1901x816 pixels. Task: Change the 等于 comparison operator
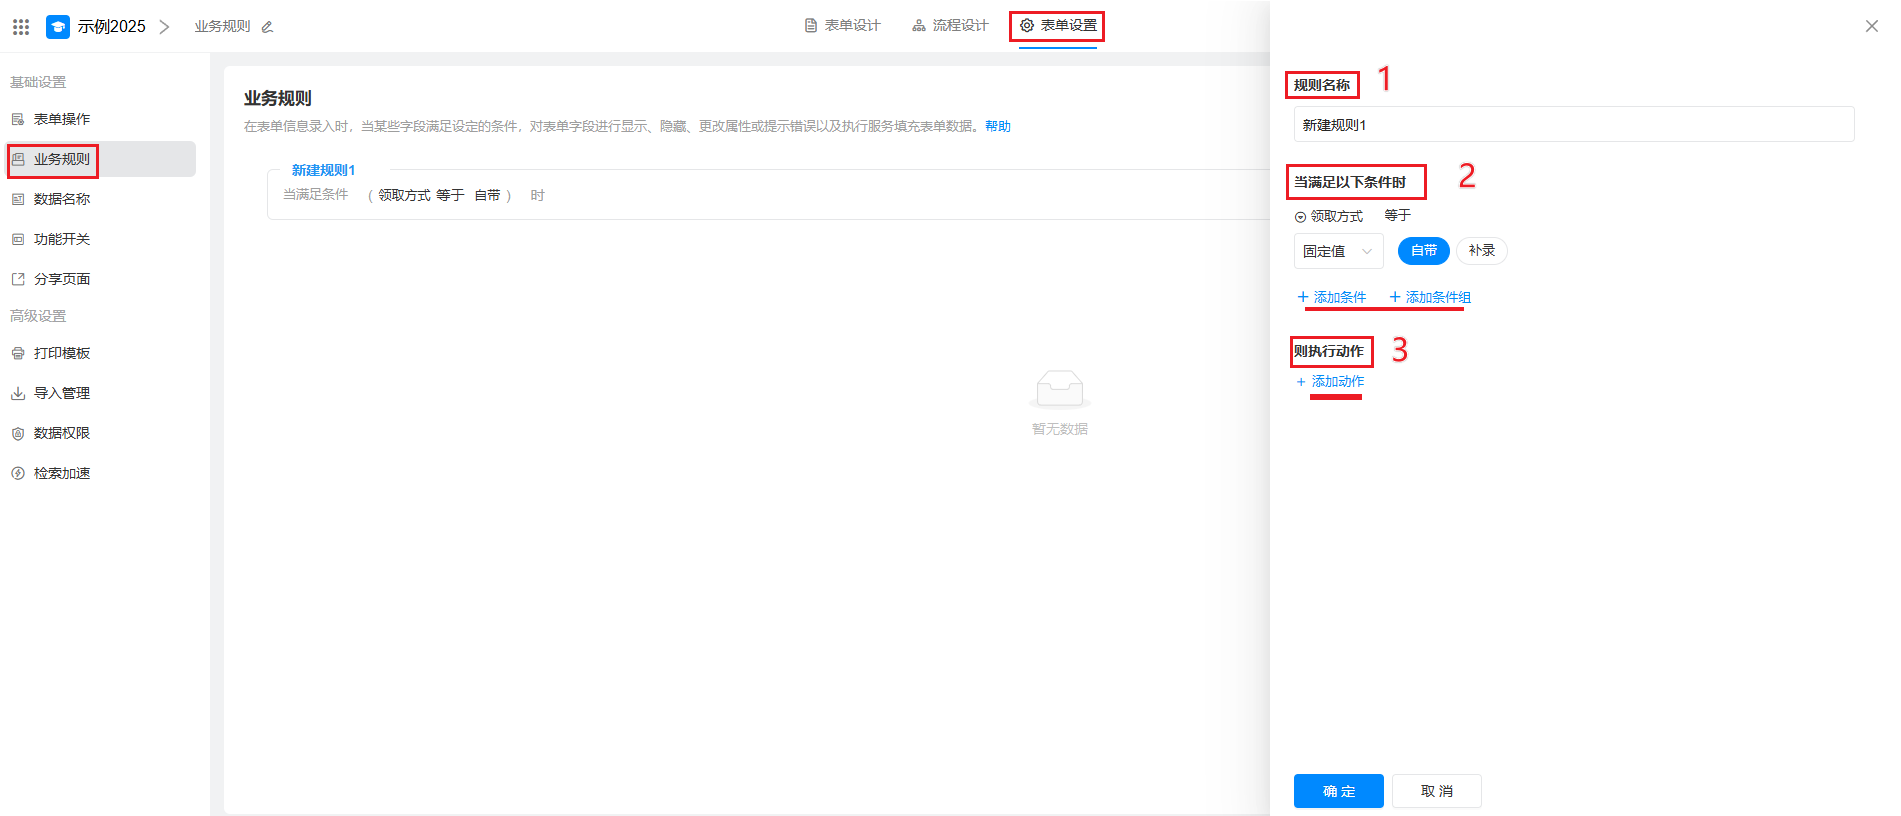(1397, 216)
